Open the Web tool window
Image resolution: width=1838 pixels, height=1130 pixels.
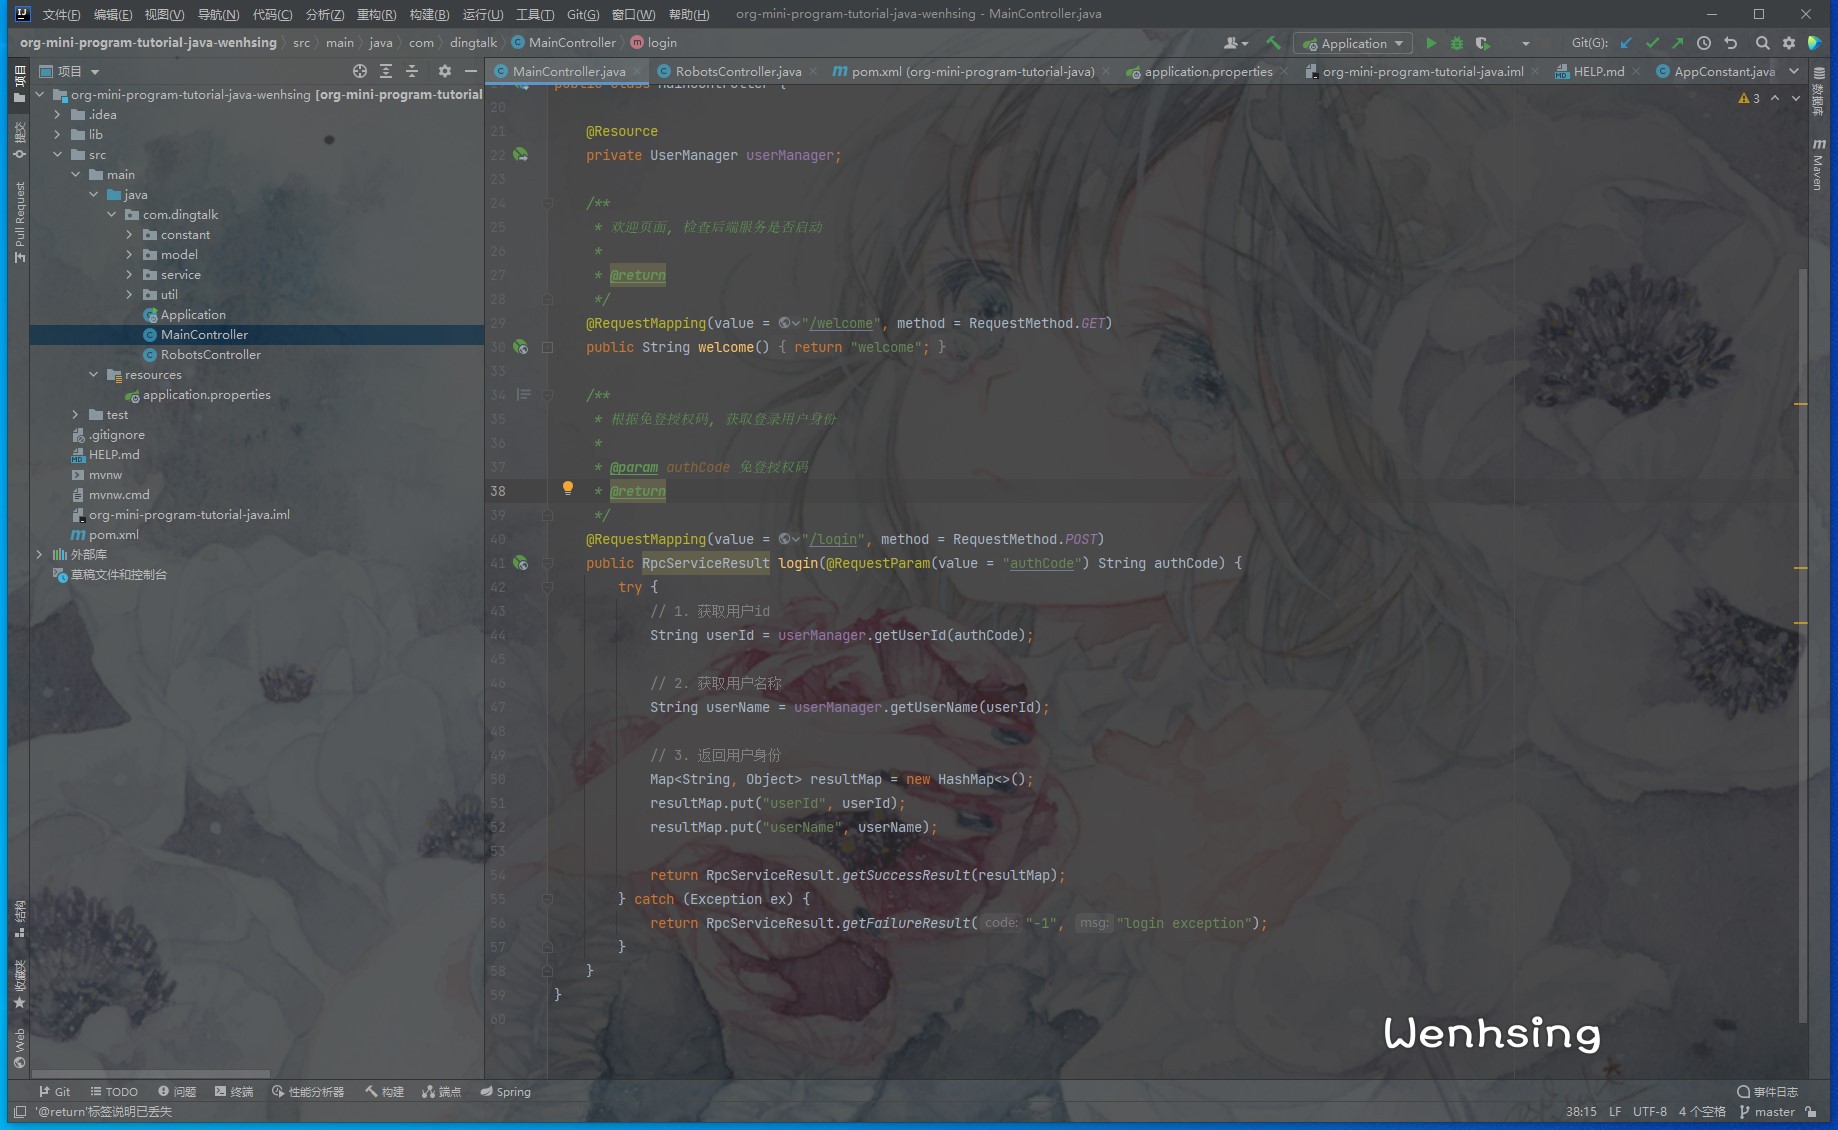tap(19, 1048)
